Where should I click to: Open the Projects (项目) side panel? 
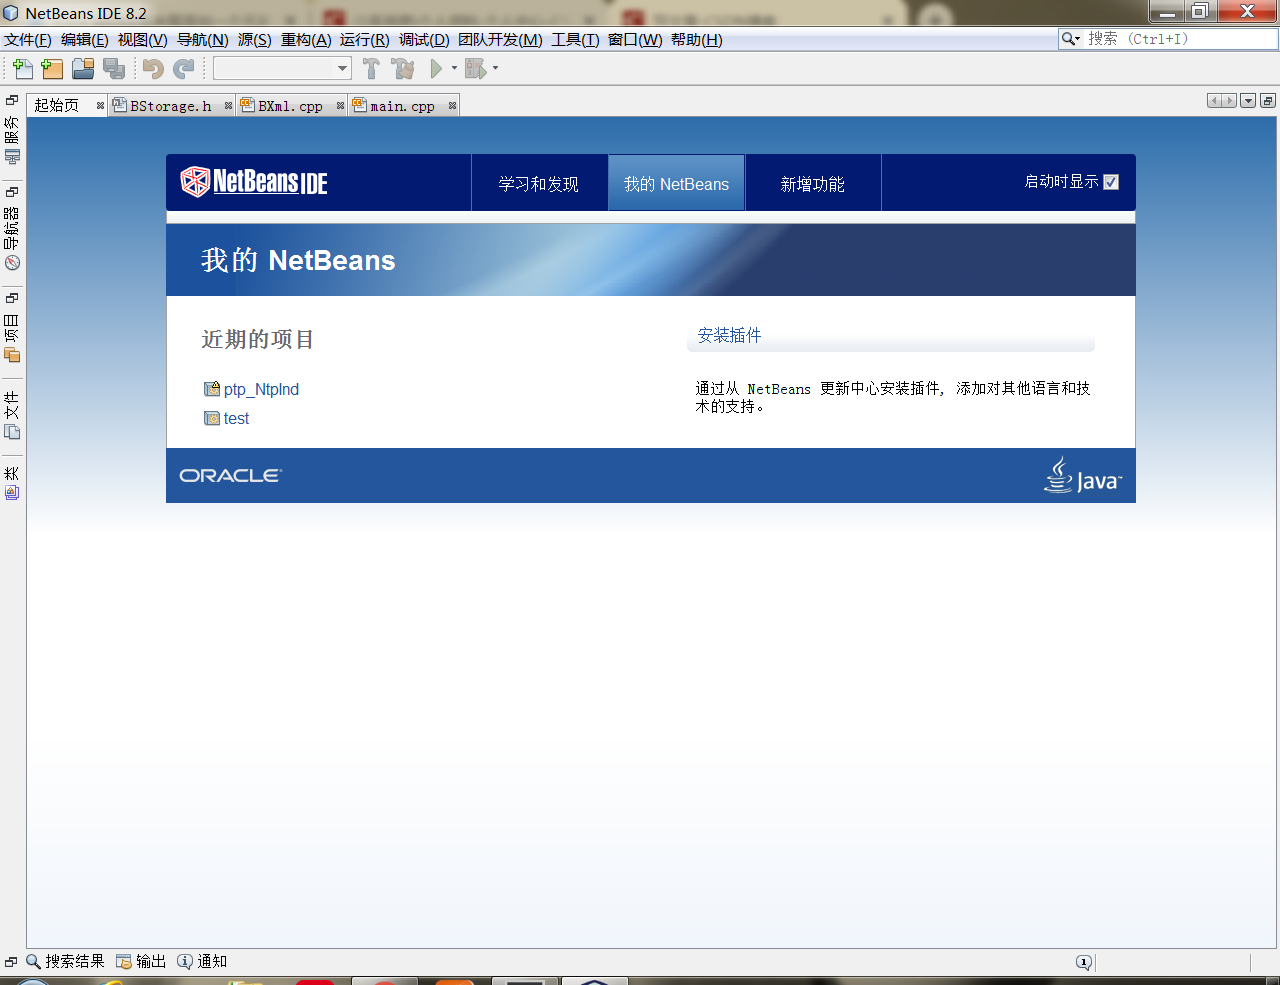click(x=12, y=337)
